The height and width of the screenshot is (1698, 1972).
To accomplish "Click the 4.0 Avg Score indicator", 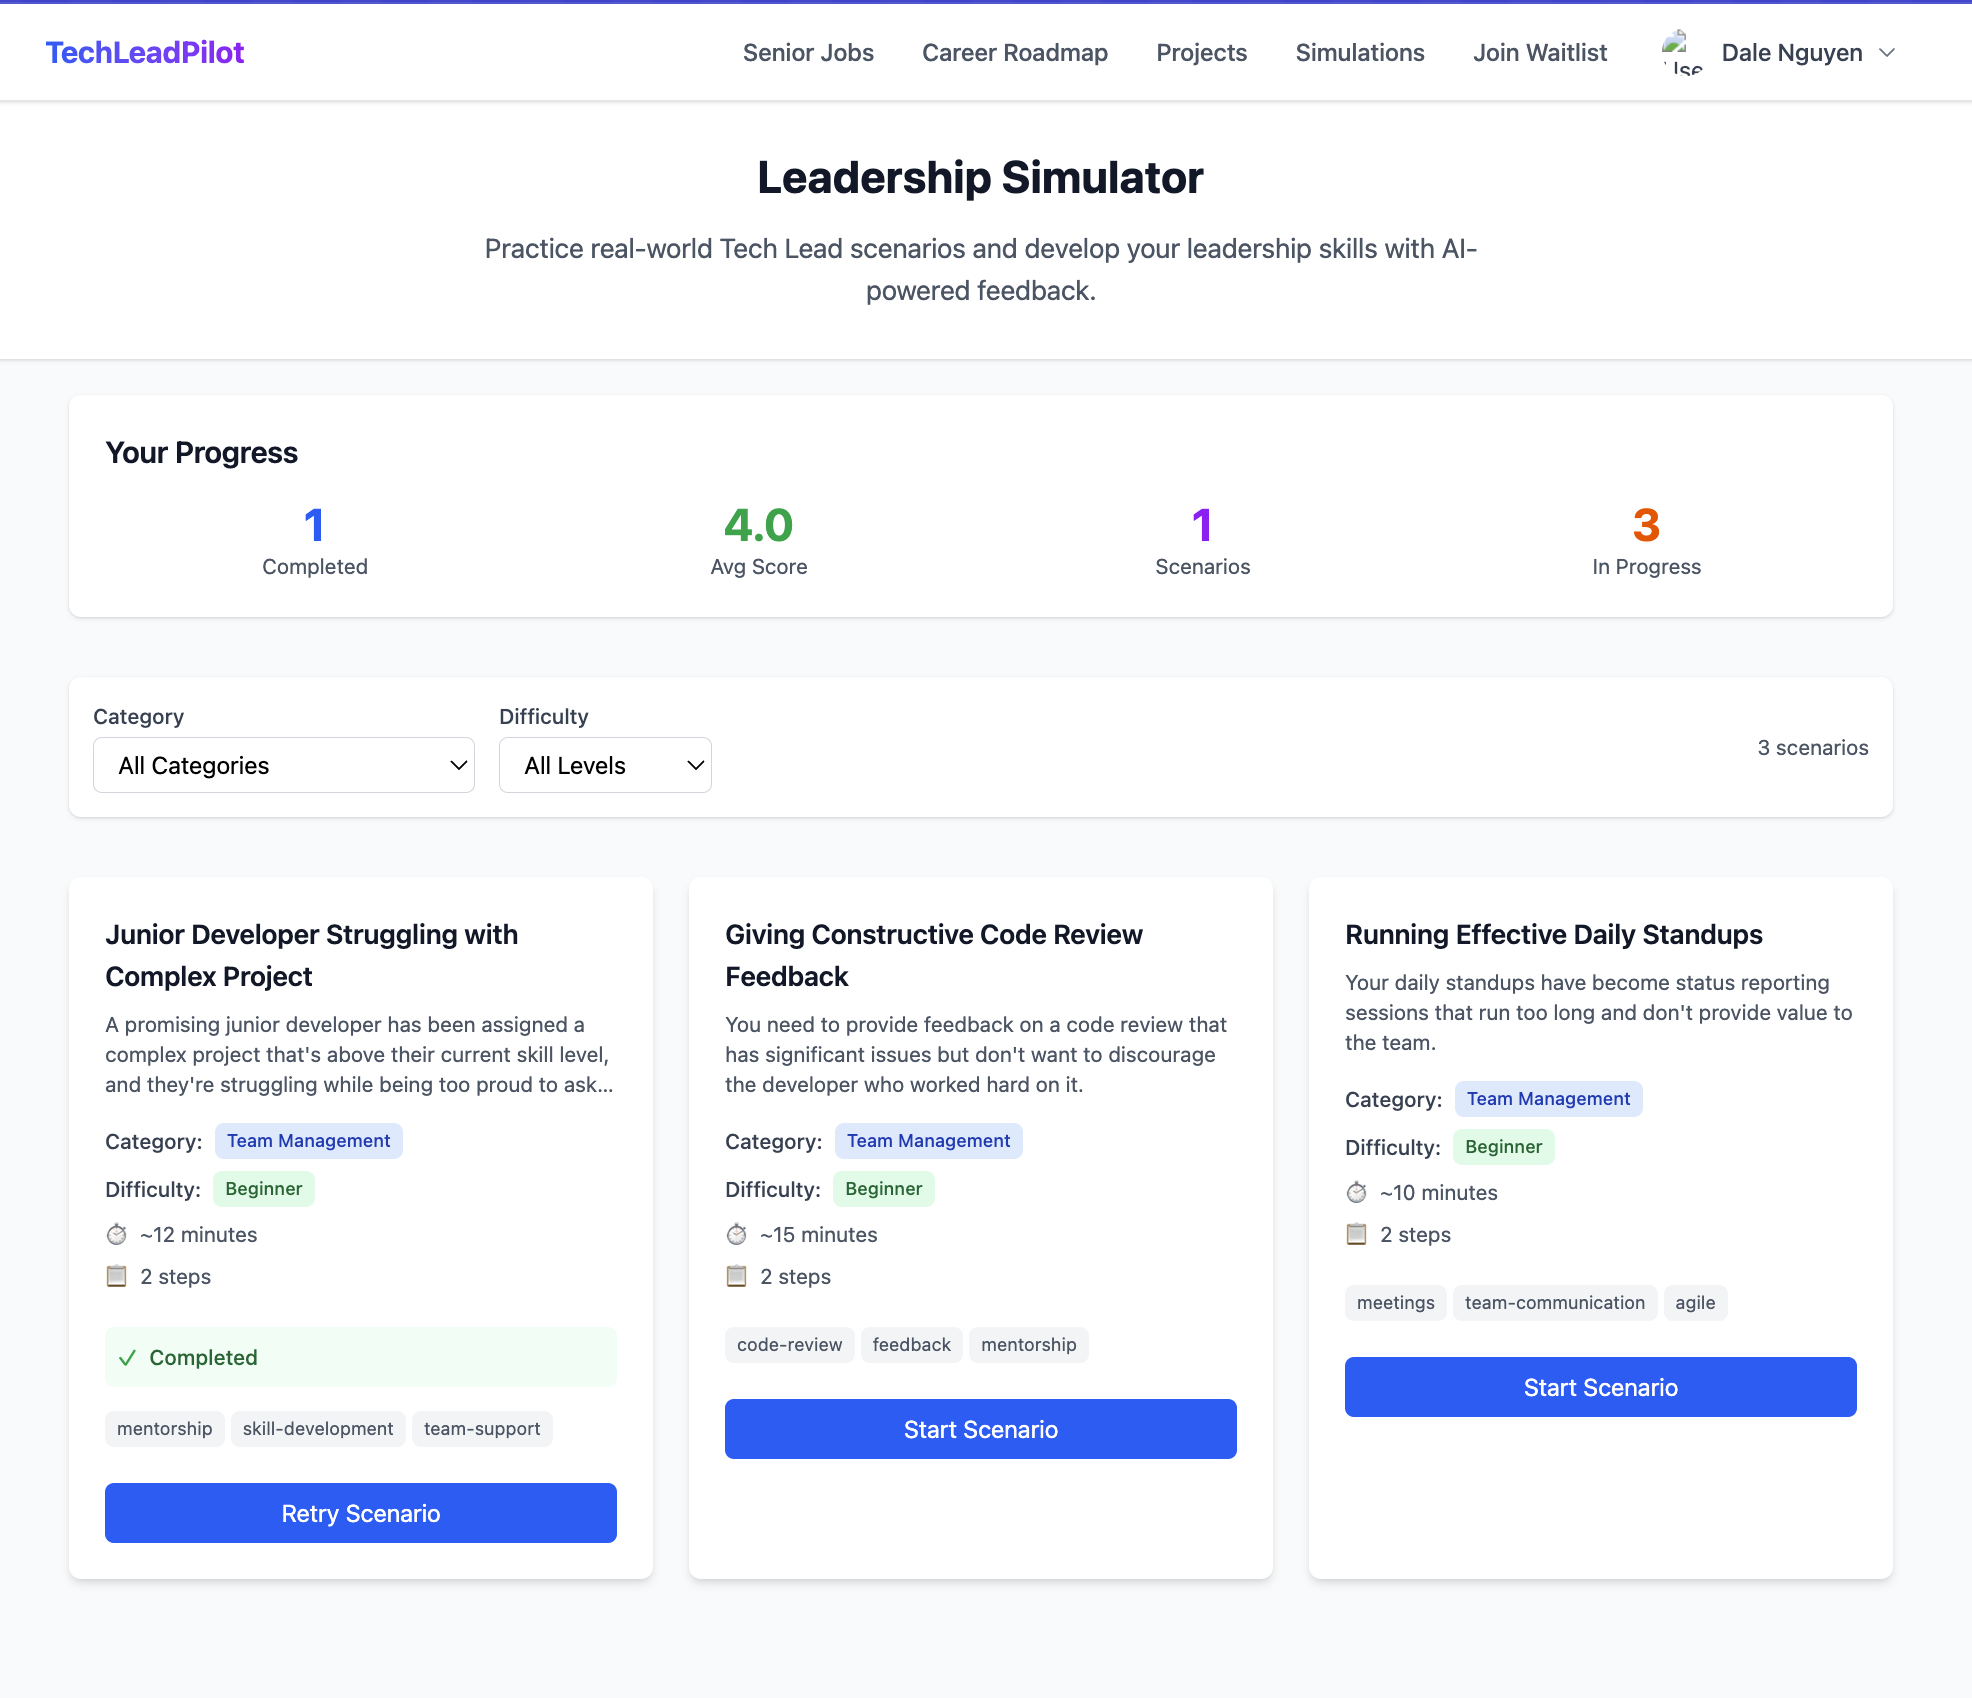I will click(758, 525).
